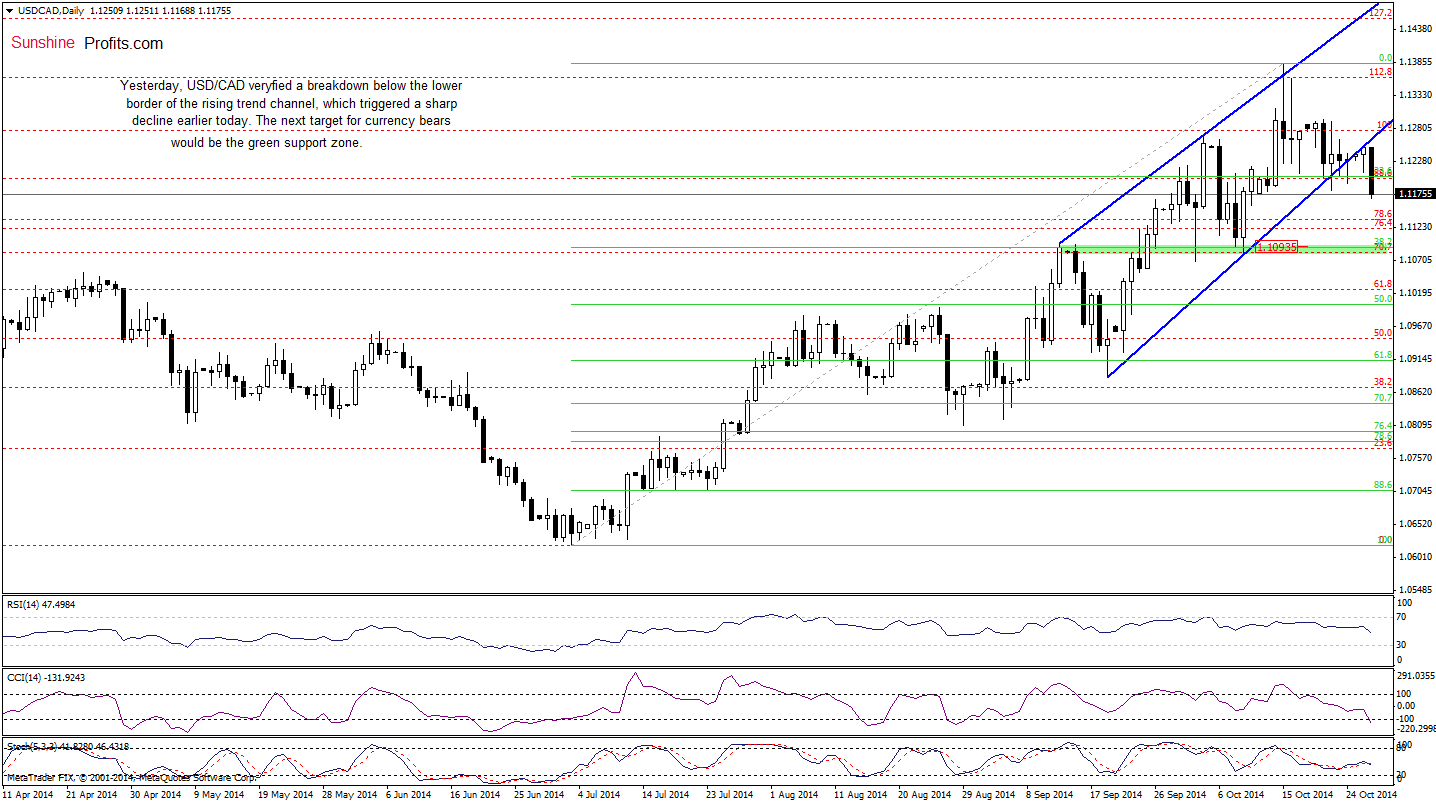The height and width of the screenshot is (803, 1436).
Task: Click the -220.2996 CCI scale value
Action: click(x=1415, y=729)
